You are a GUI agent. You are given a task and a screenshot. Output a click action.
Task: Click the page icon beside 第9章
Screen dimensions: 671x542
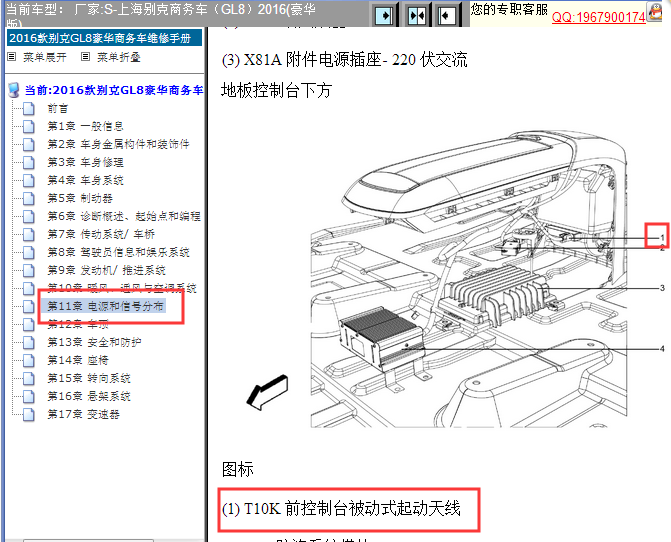tap(29, 270)
